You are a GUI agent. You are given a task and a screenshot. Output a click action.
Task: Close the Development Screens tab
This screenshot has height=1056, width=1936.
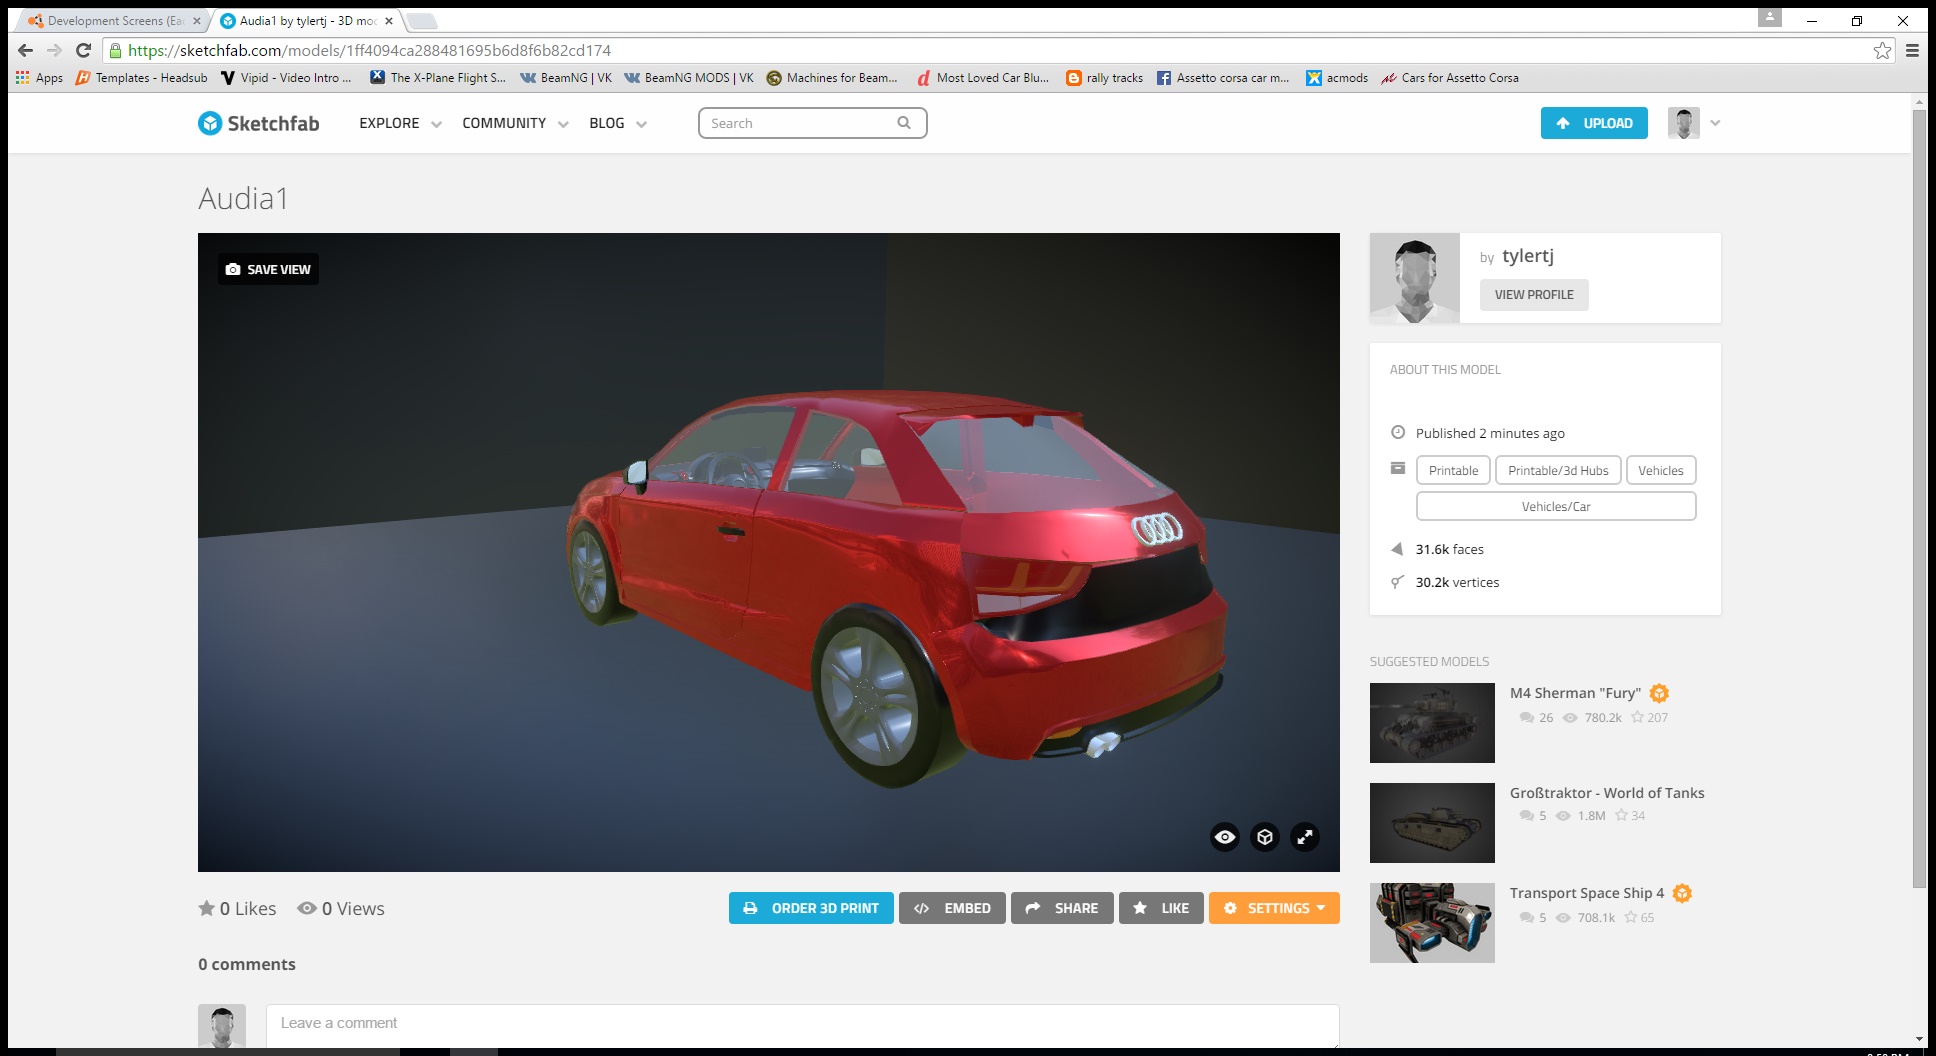(x=196, y=20)
